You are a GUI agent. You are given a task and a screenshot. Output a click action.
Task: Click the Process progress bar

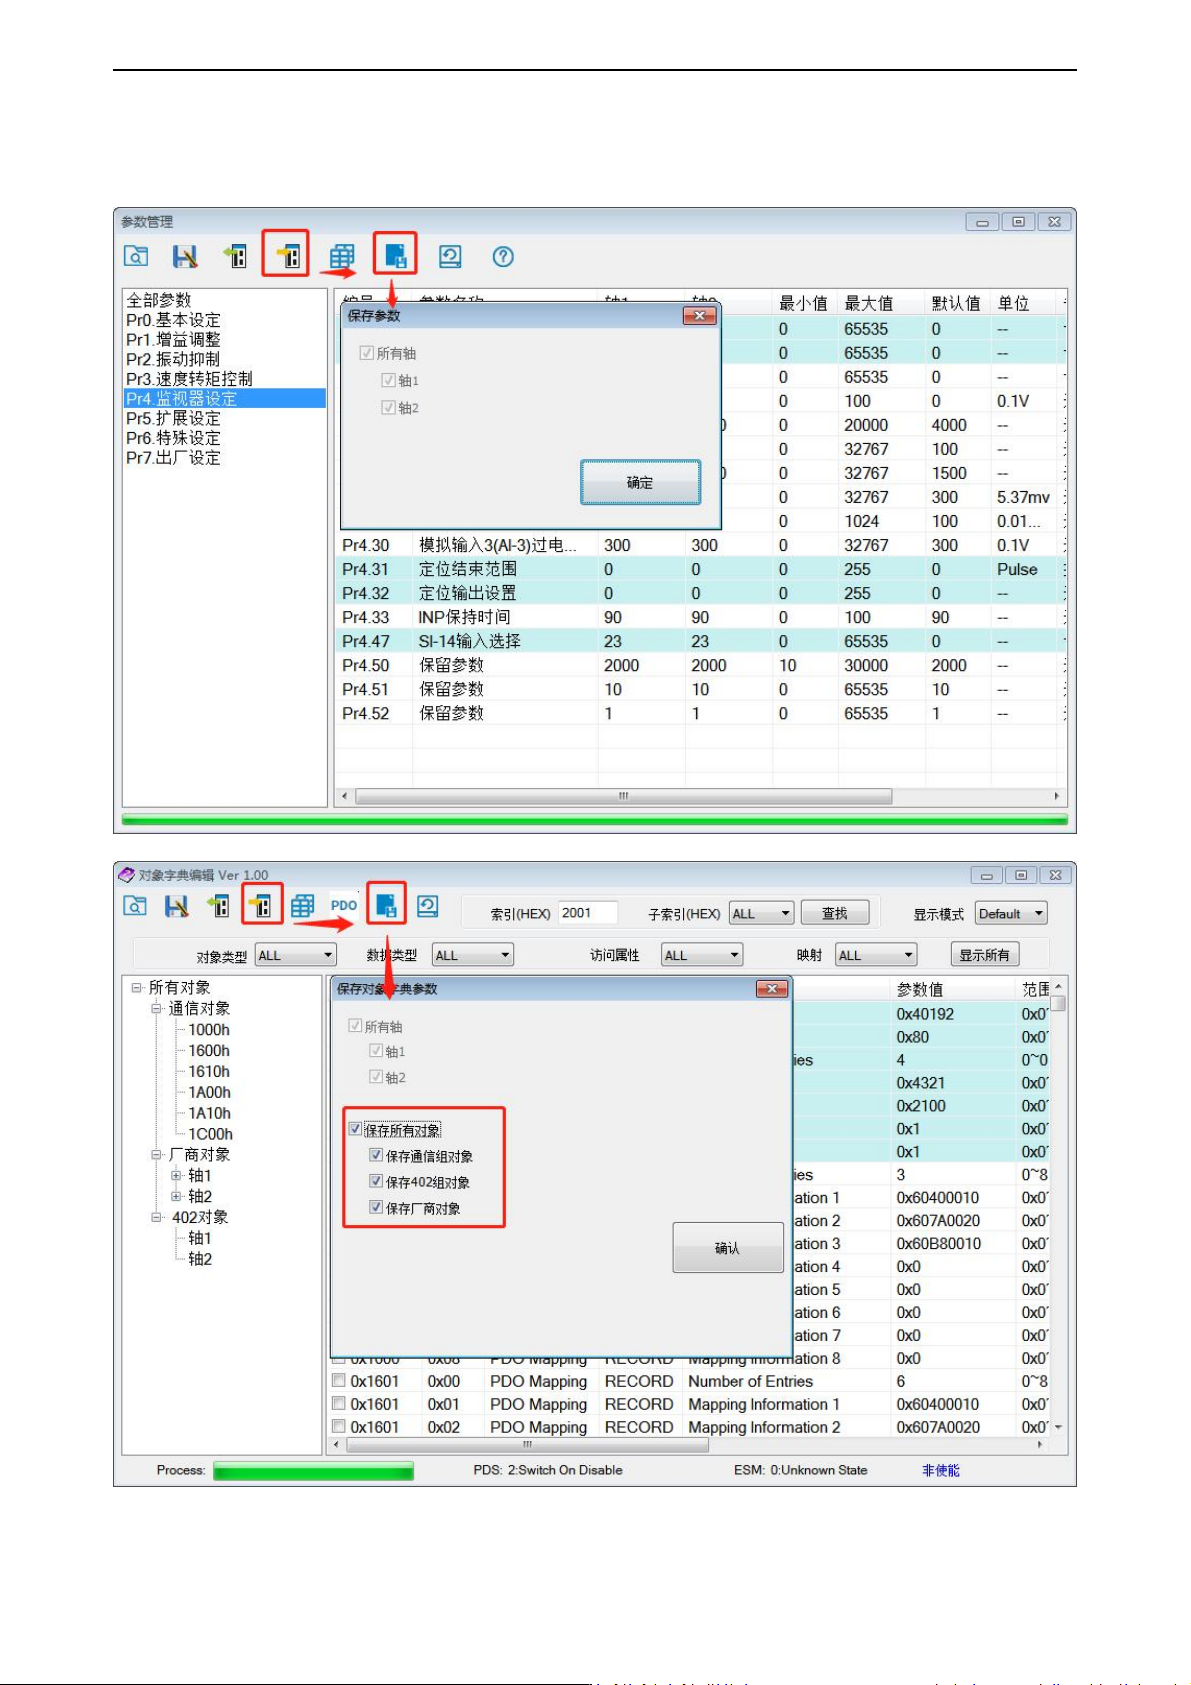[x=313, y=1470]
